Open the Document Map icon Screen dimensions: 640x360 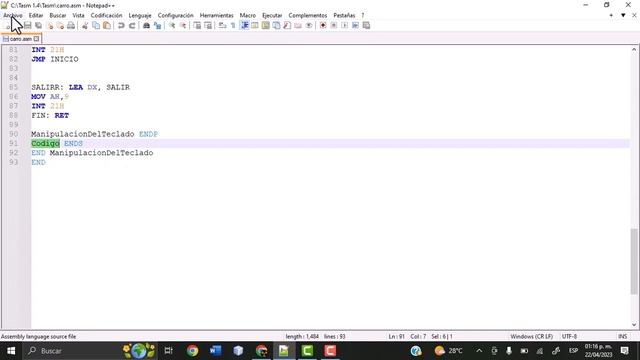click(266, 25)
